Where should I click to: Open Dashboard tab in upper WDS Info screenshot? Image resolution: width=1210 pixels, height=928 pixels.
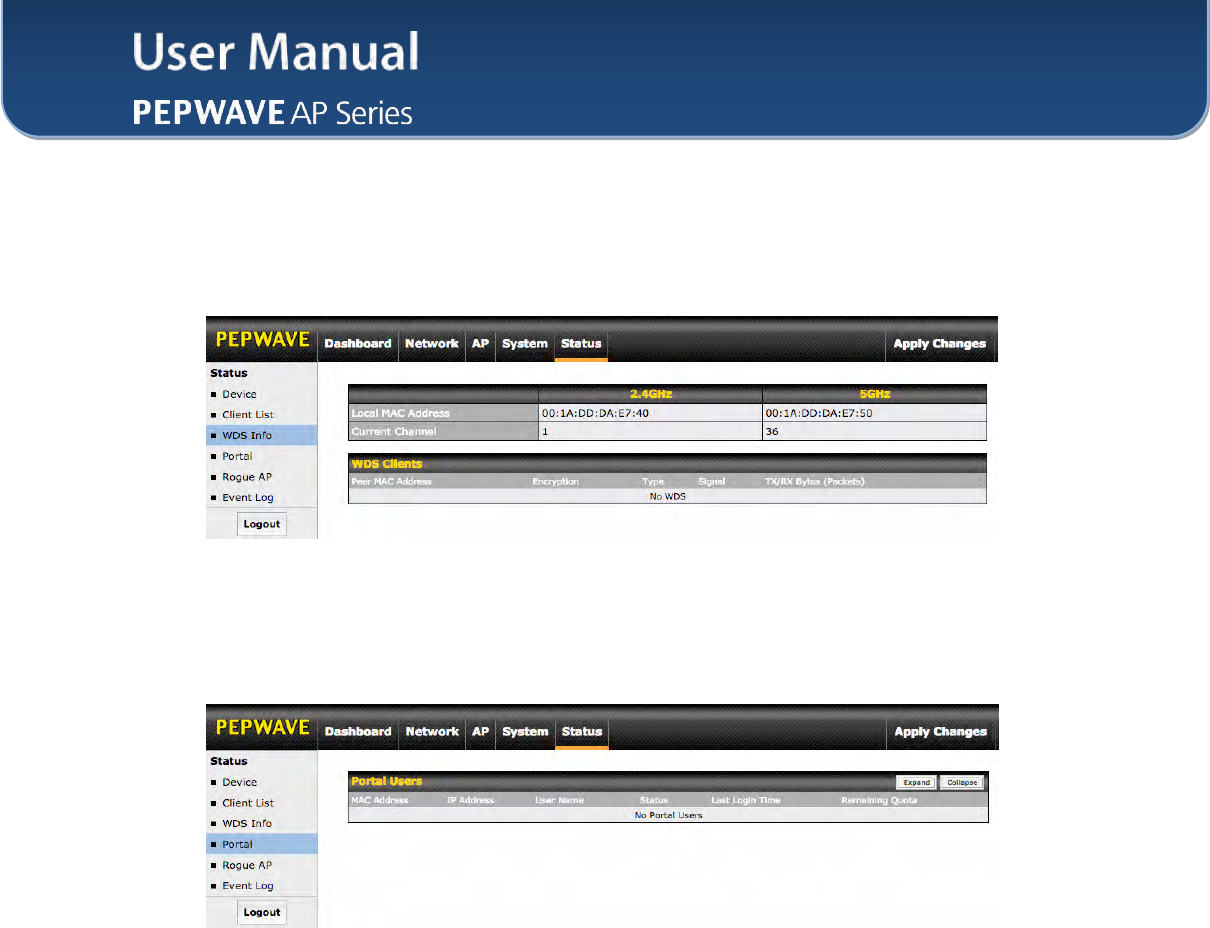[x=358, y=343]
